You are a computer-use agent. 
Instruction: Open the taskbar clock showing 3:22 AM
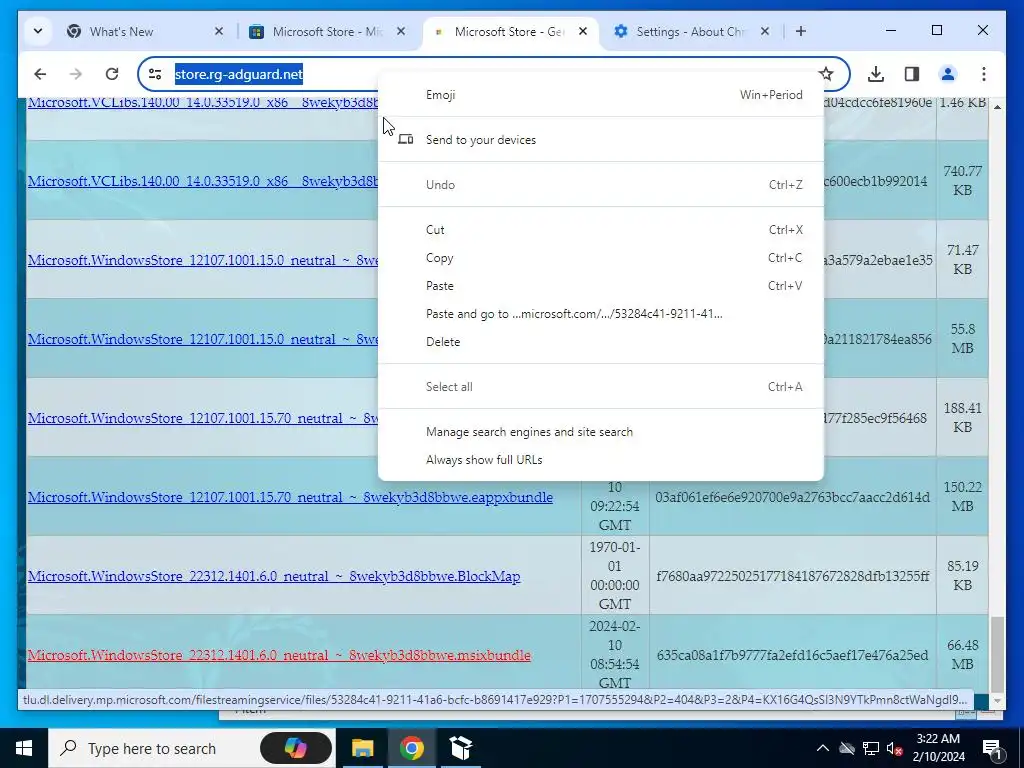point(940,748)
